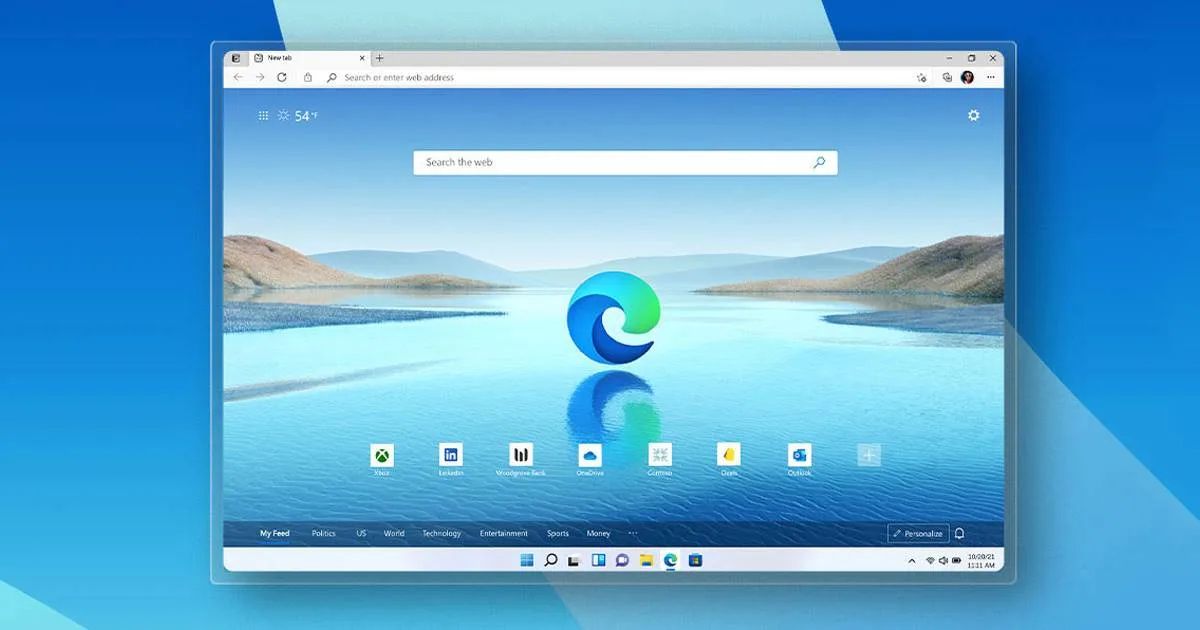Click the address bar field

[x=620, y=77]
